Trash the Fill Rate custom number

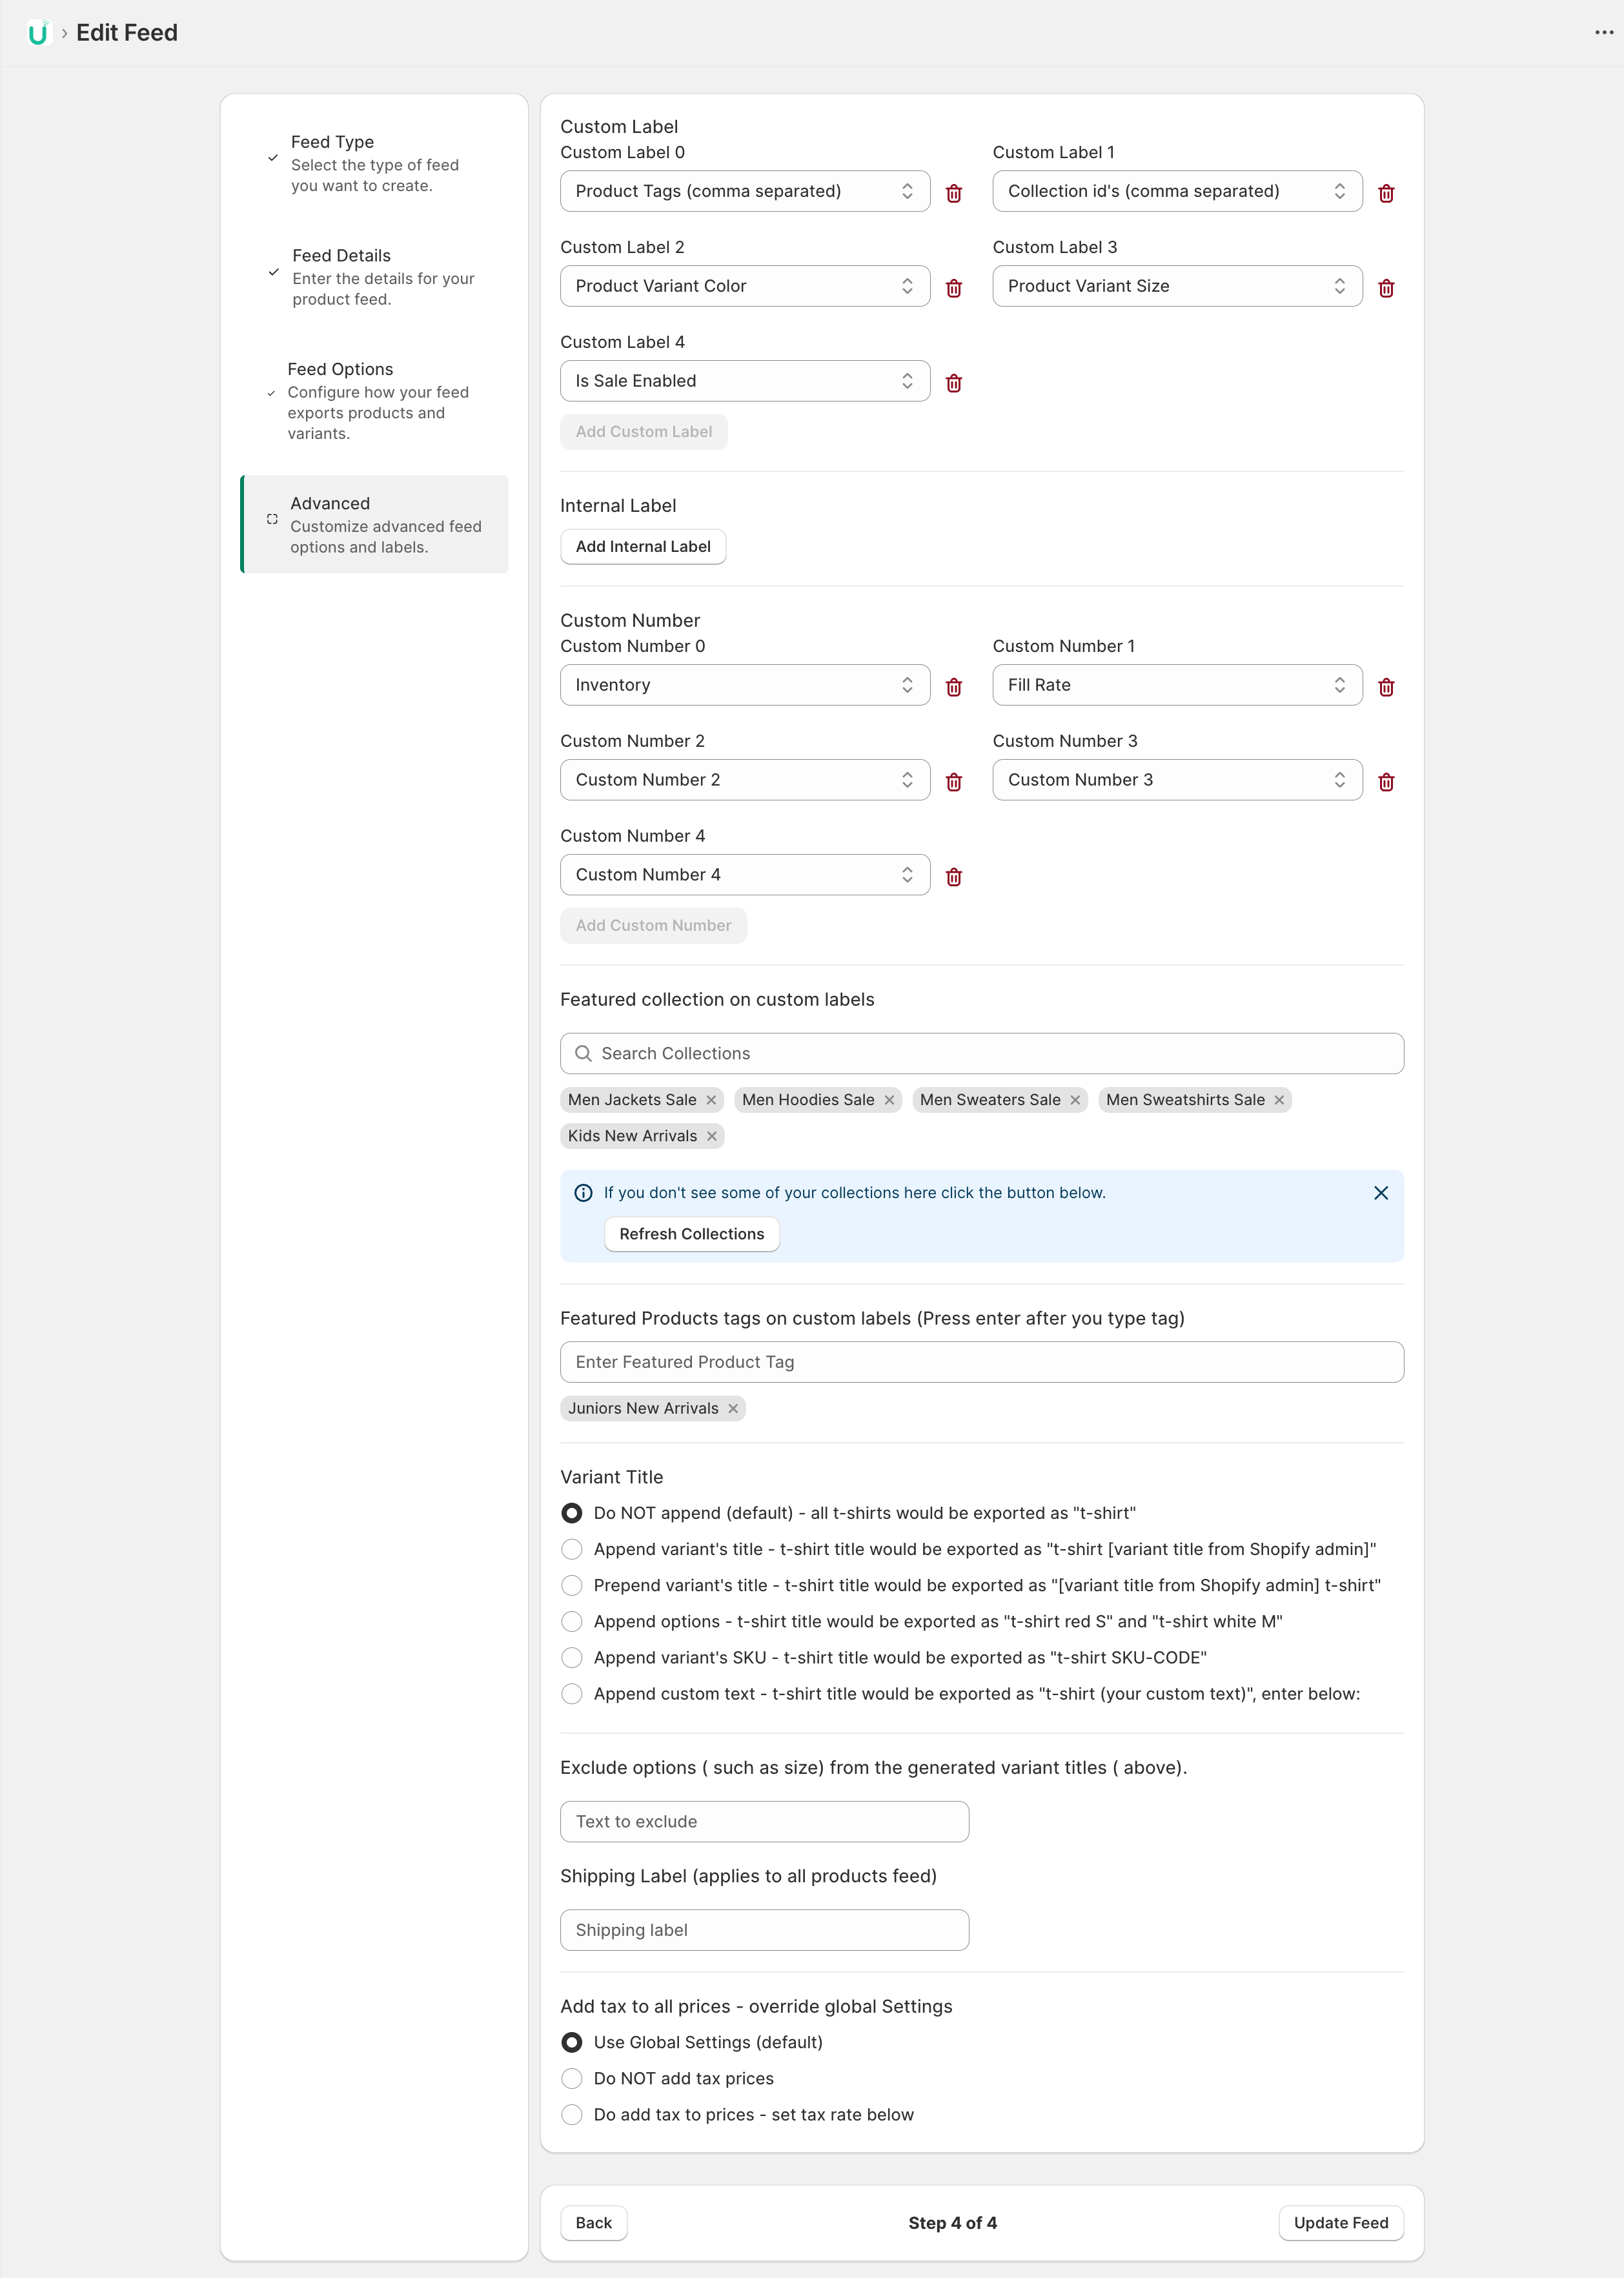1386,687
